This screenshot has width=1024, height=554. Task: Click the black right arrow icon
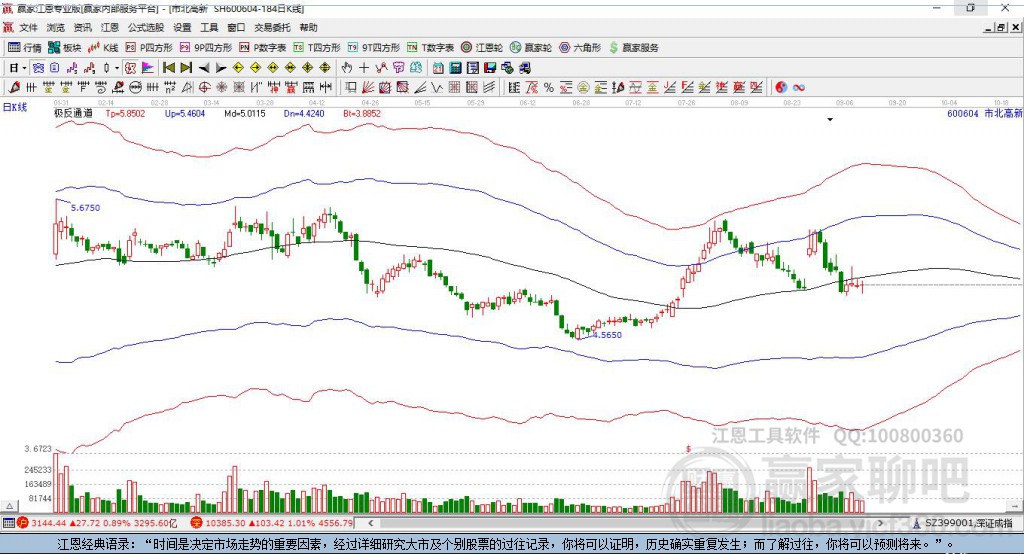(221, 68)
